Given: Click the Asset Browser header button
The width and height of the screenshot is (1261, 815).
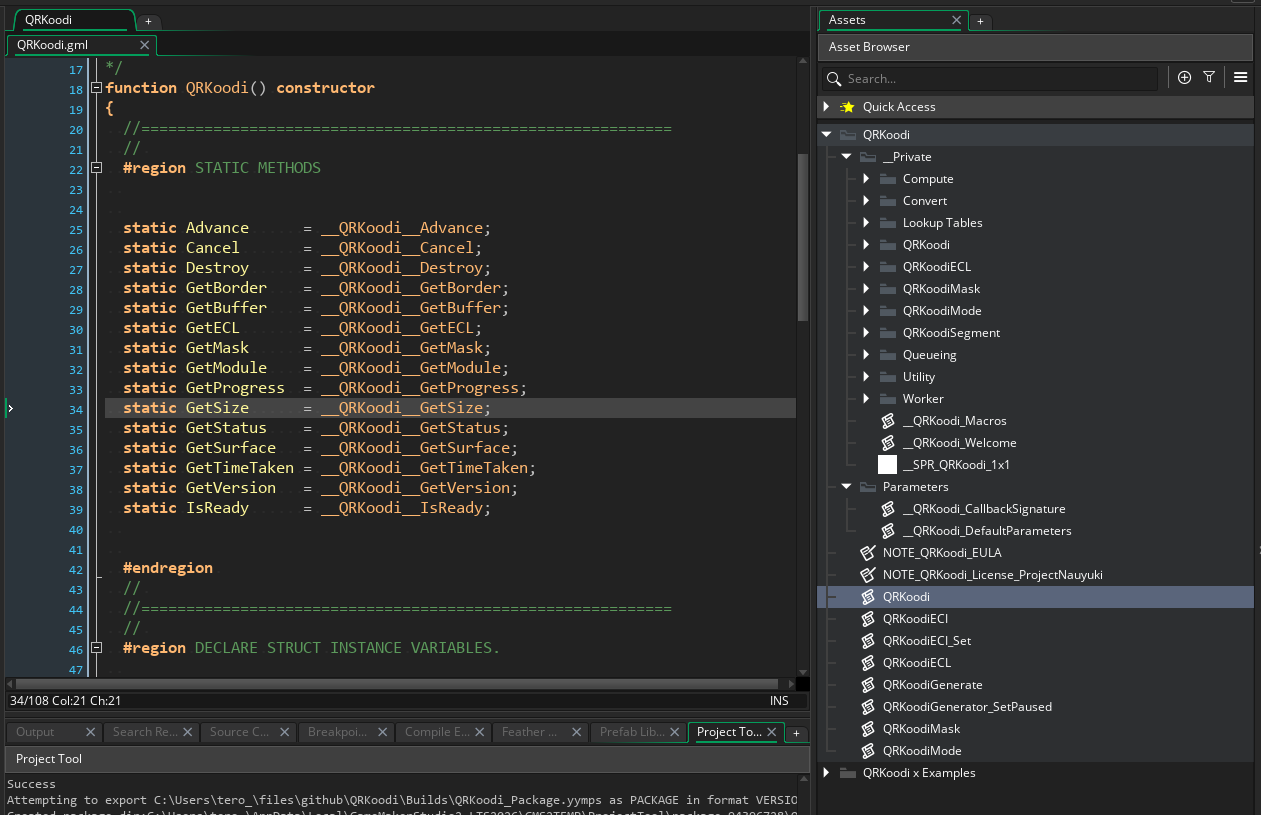Looking at the screenshot, I should pyautogui.click(x=1035, y=47).
